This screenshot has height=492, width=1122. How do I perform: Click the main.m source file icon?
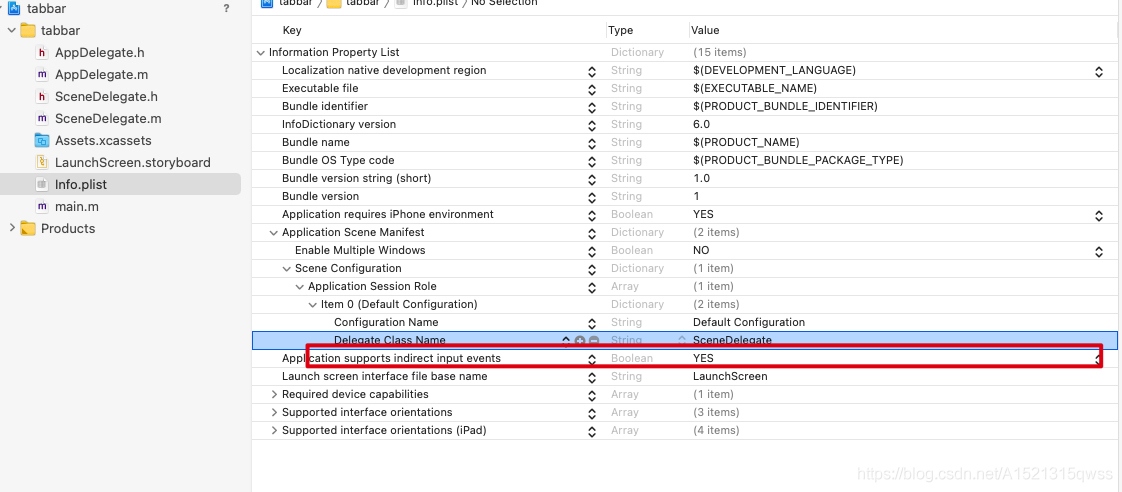point(42,207)
